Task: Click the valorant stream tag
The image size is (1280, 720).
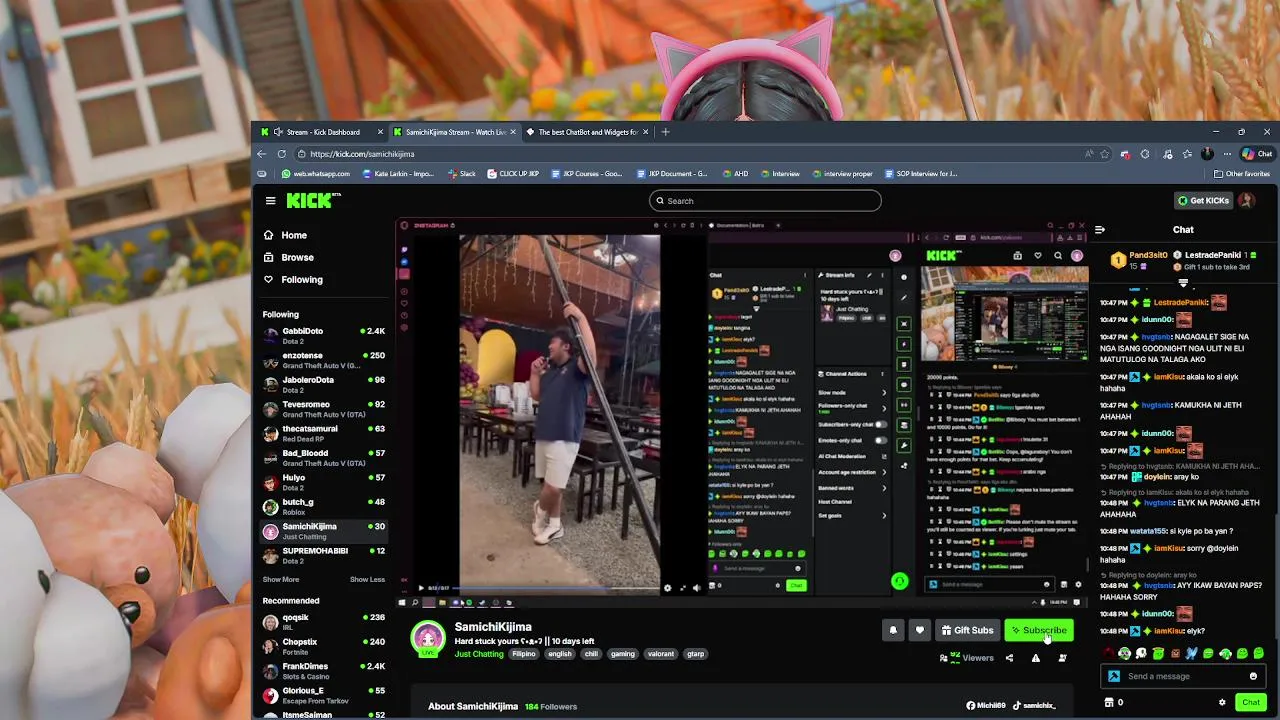Action: [660, 654]
